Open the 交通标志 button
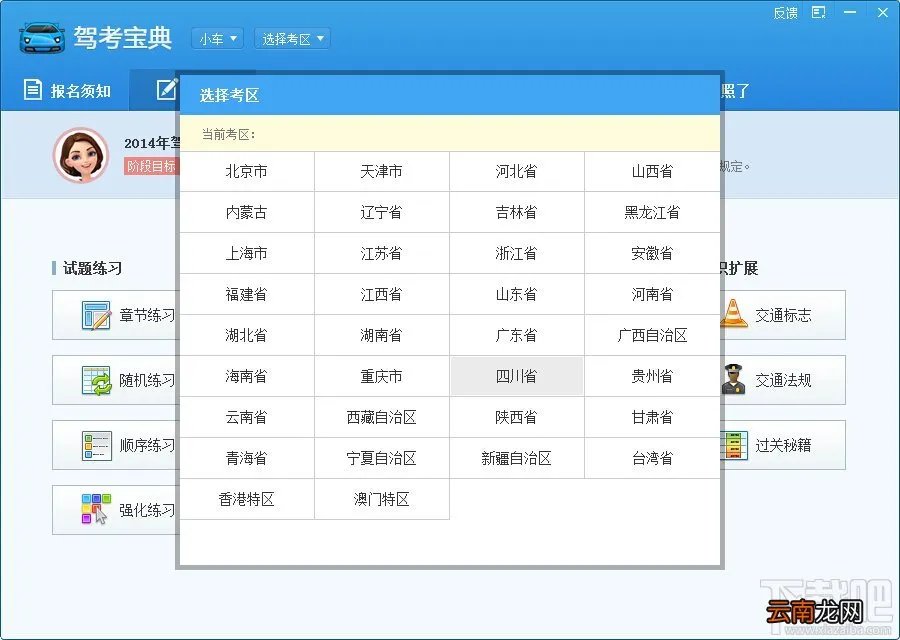Viewport: 900px width, 640px height. coord(782,315)
